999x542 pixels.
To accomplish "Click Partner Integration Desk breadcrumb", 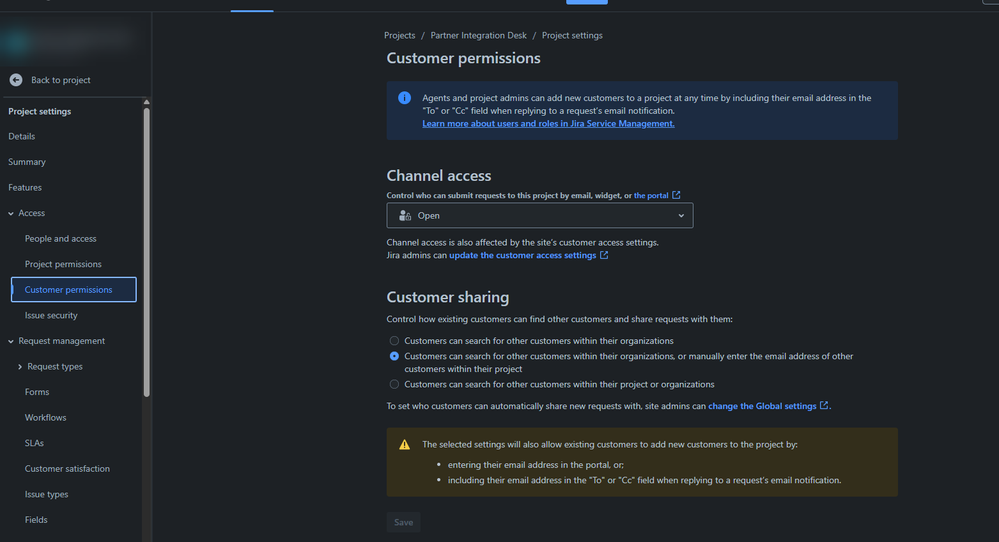I will (x=478, y=35).
